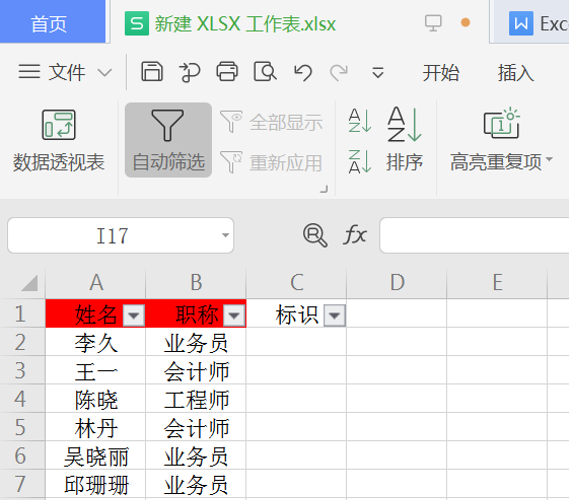
Task: Expand the Name Box dropdown arrow
Action: point(225,235)
